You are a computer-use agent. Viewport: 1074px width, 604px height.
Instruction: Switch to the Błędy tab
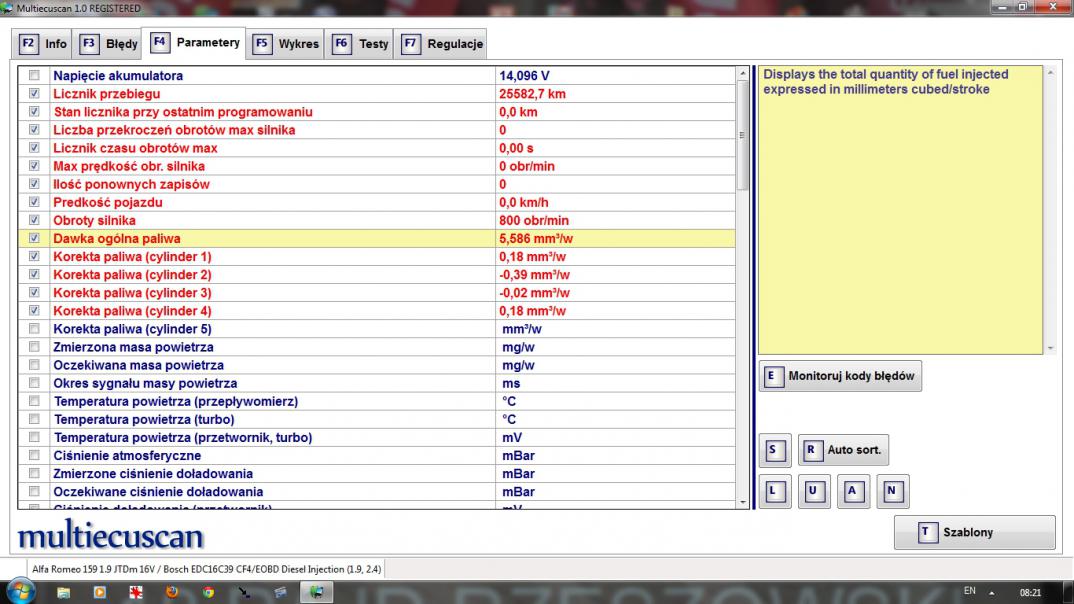pyautogui.click(x=109, y=44)
